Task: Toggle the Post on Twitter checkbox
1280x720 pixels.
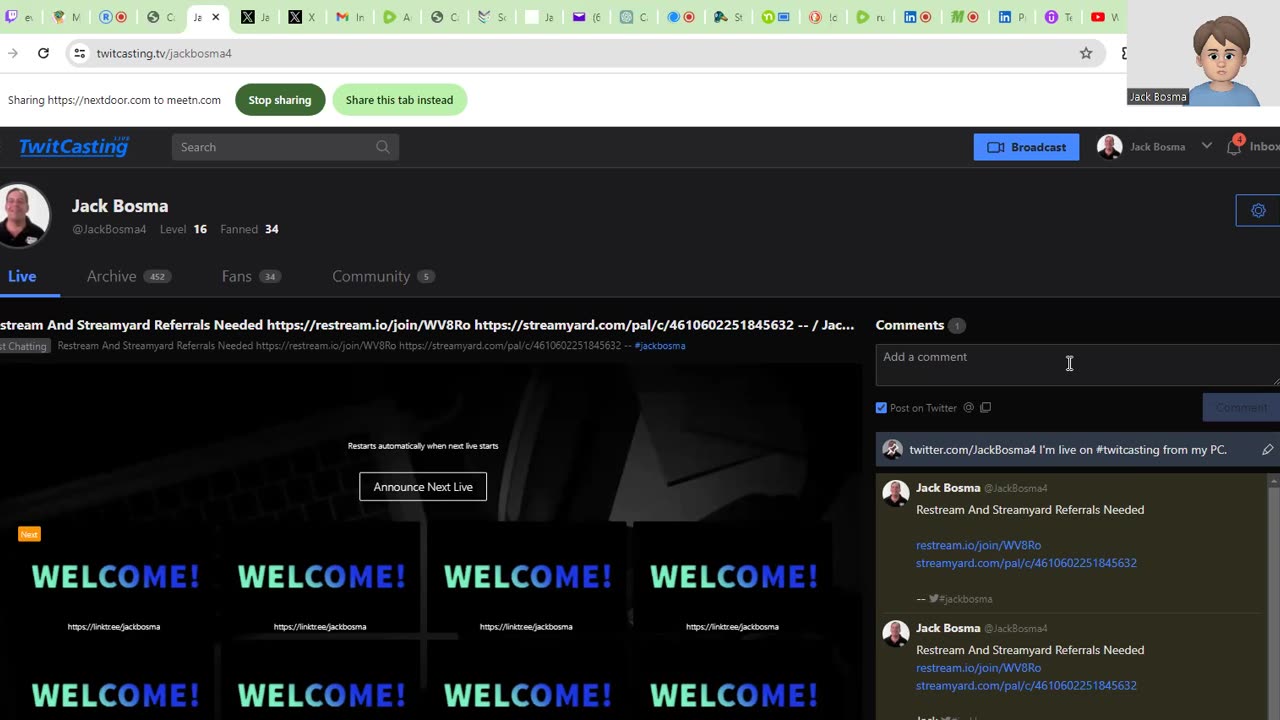Action: (881, 408)
